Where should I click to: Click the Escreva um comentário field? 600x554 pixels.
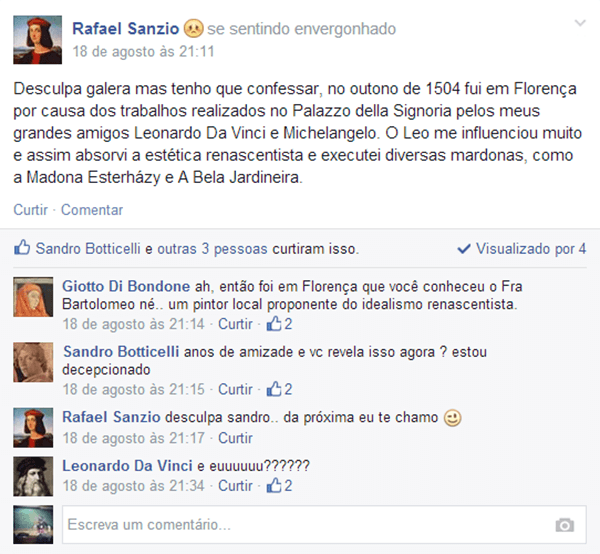click(x=324, y=525)
